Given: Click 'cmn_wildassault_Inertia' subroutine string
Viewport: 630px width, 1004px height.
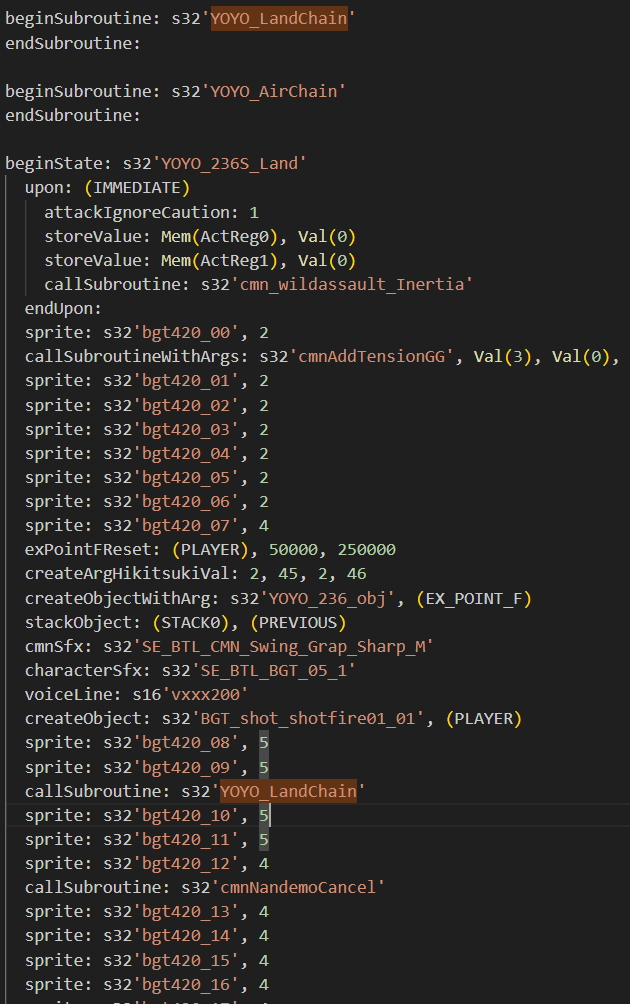Looking at the screenshot, I should (352, 284).
